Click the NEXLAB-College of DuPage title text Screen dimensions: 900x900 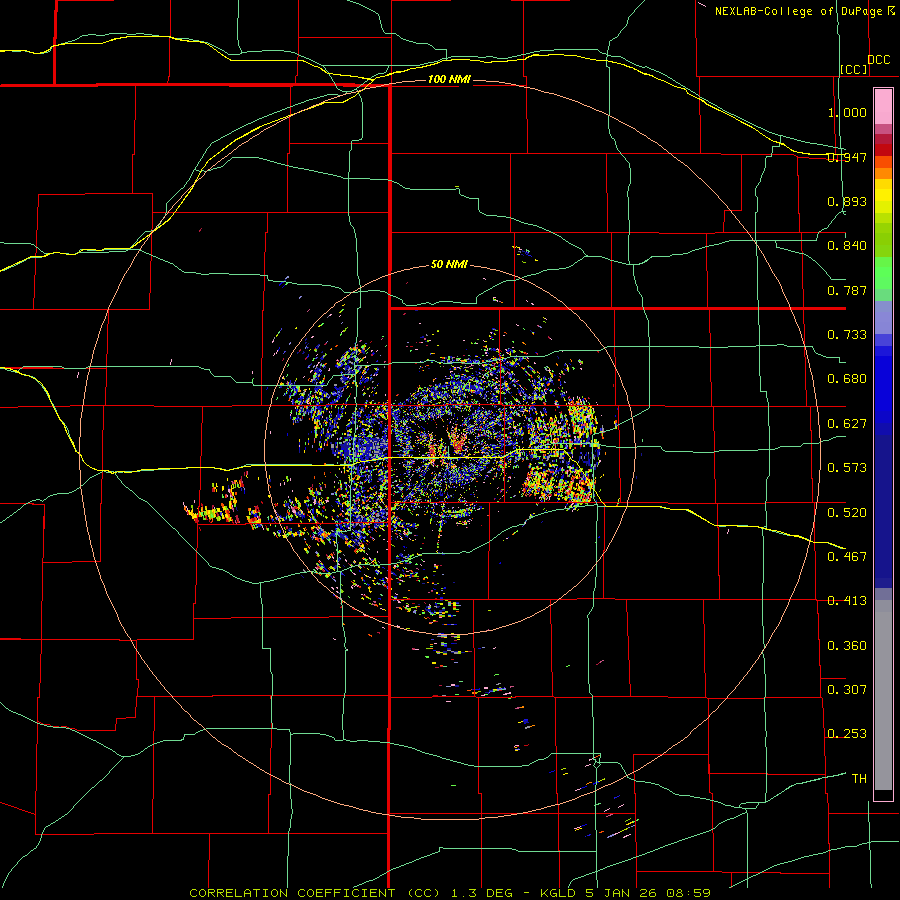coord(798,11)
